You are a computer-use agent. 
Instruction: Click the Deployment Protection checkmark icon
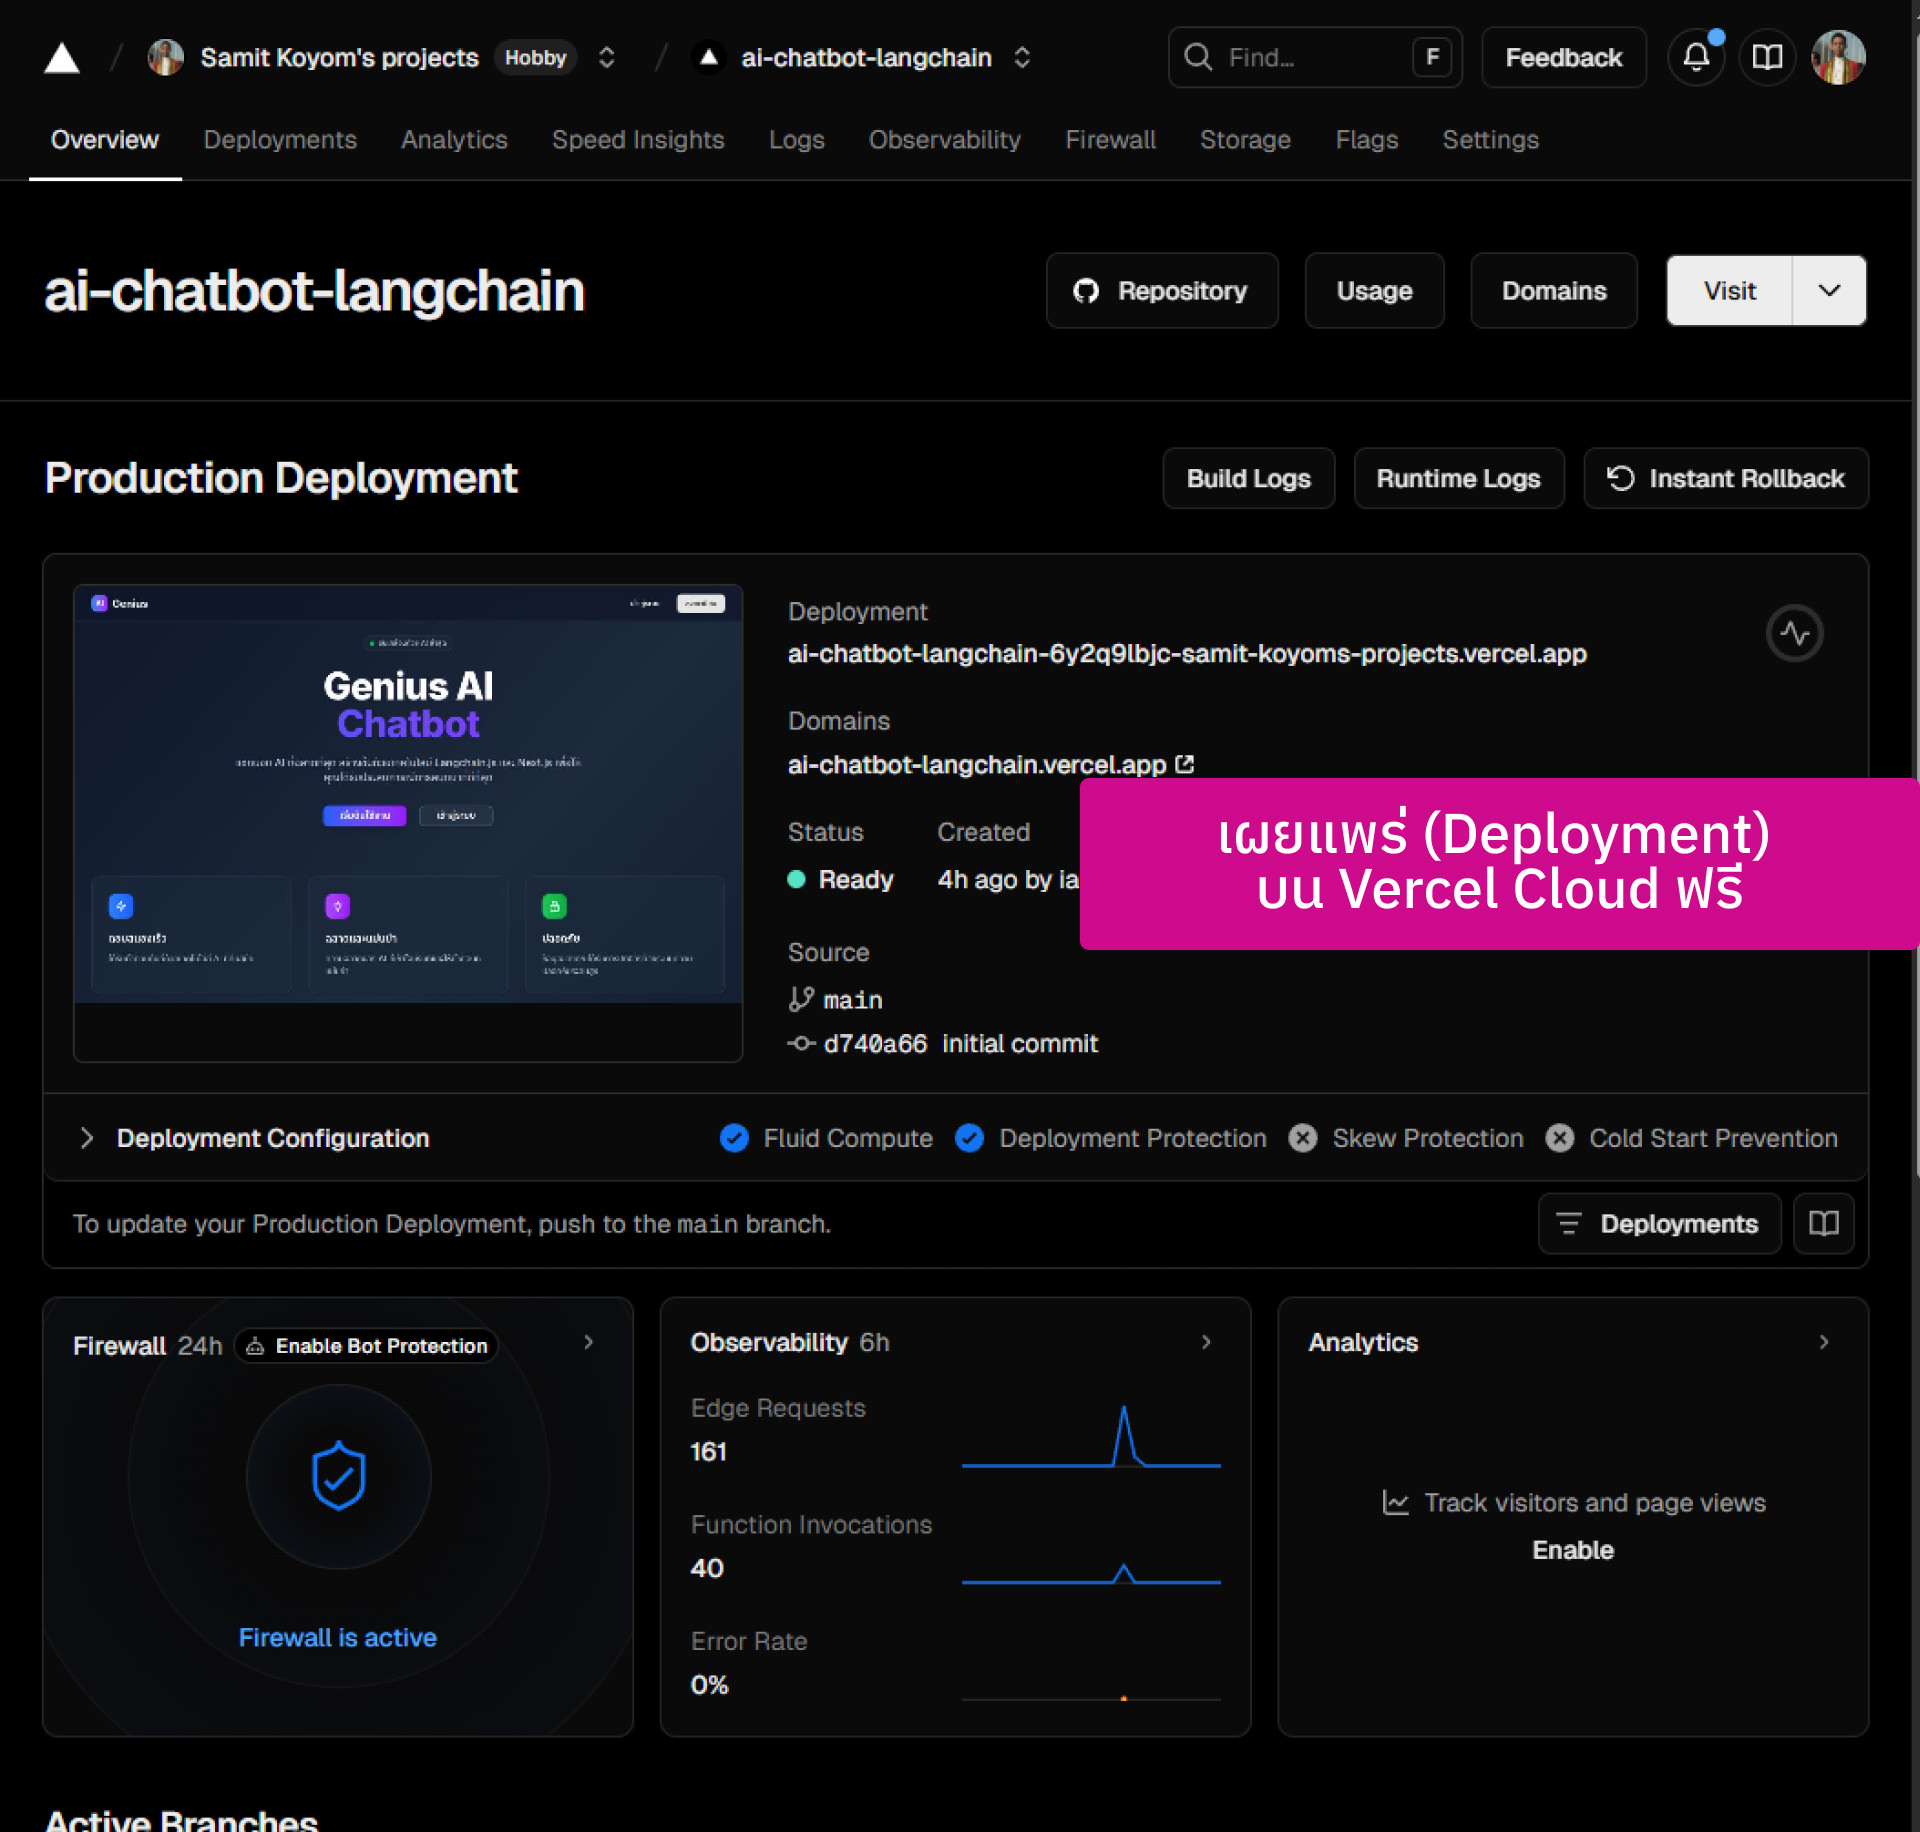coord(970,1138)
